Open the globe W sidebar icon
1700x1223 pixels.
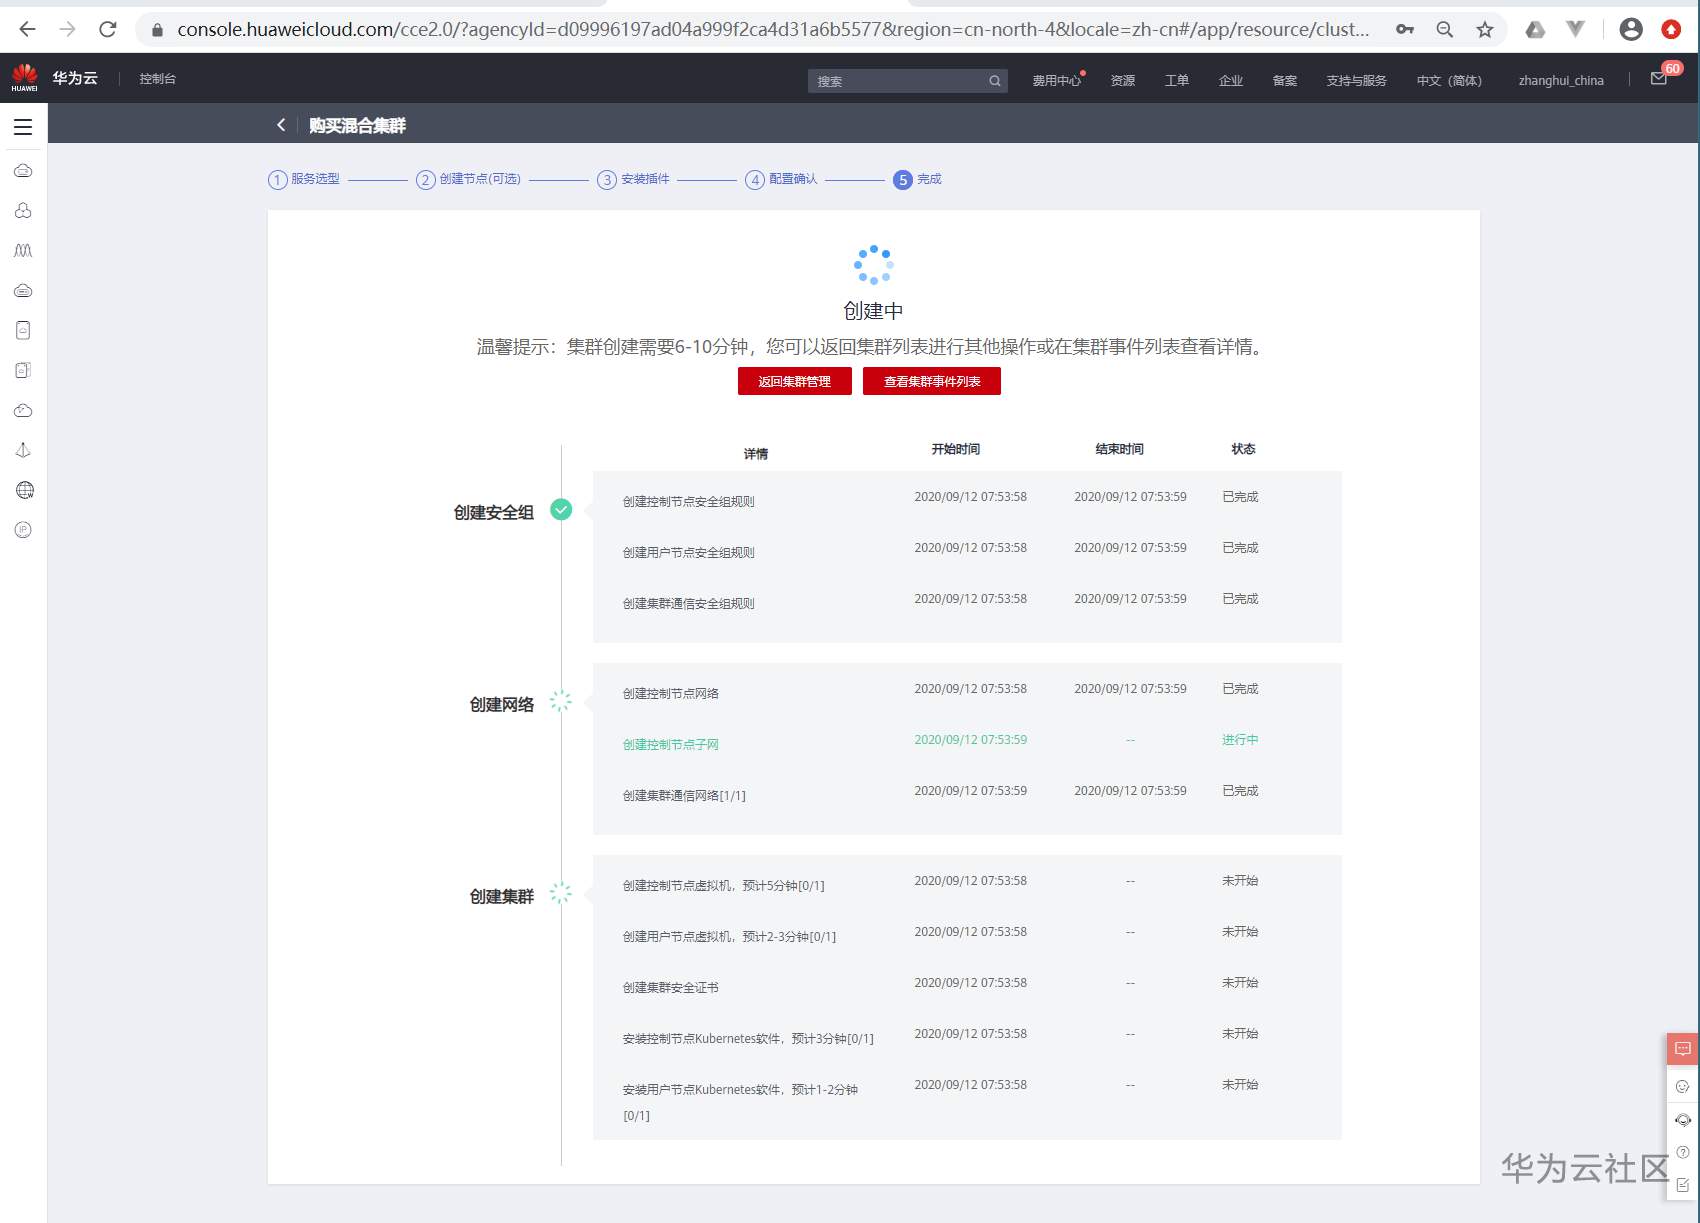click(x=25, y=490)
